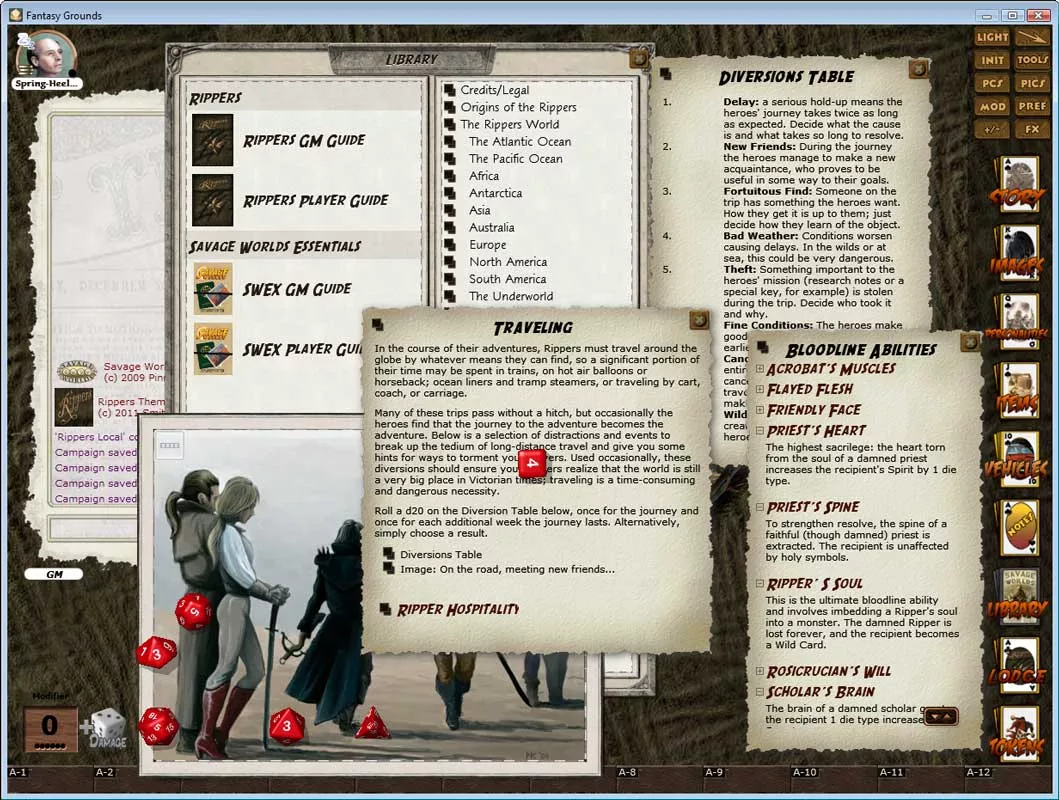Collapse Scholar's Brain ability
The height and width of the screenshot is (800, 1059).
(x=760, y=692)
